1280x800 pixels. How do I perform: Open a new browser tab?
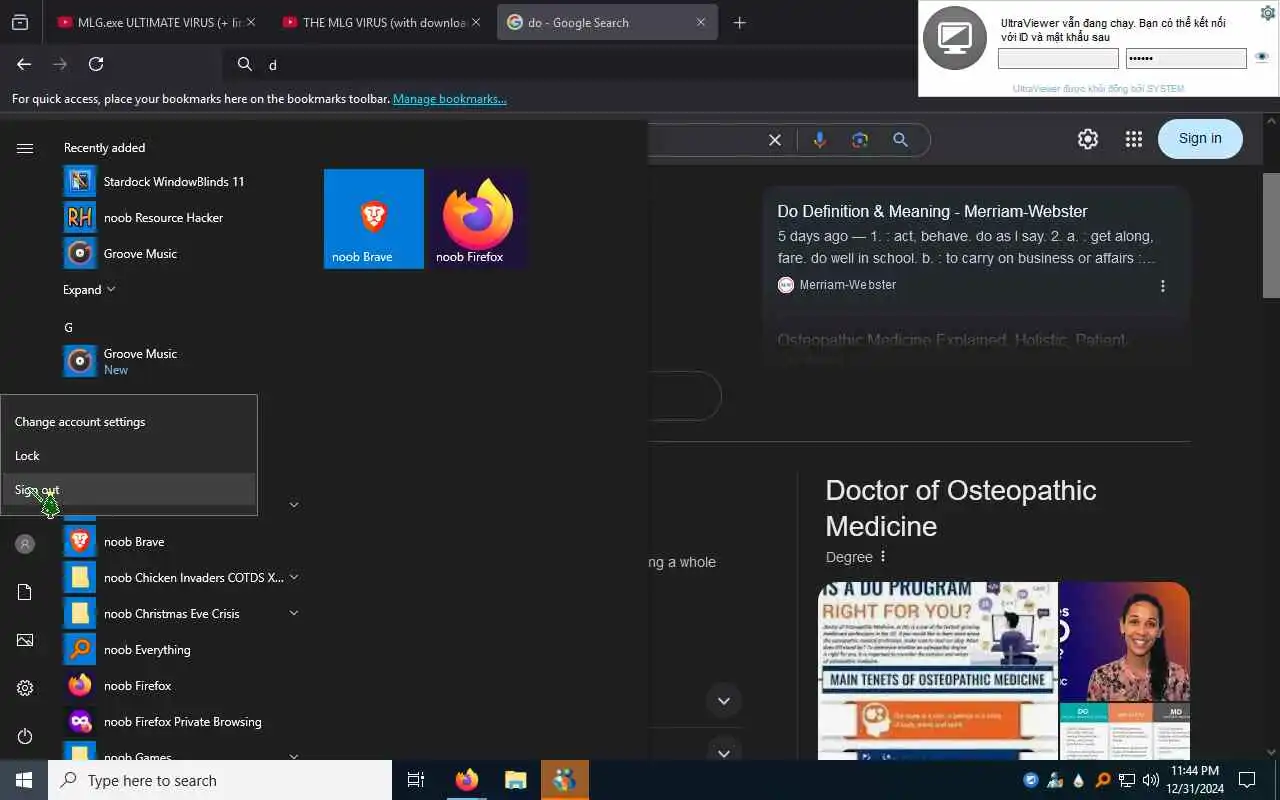740,22
